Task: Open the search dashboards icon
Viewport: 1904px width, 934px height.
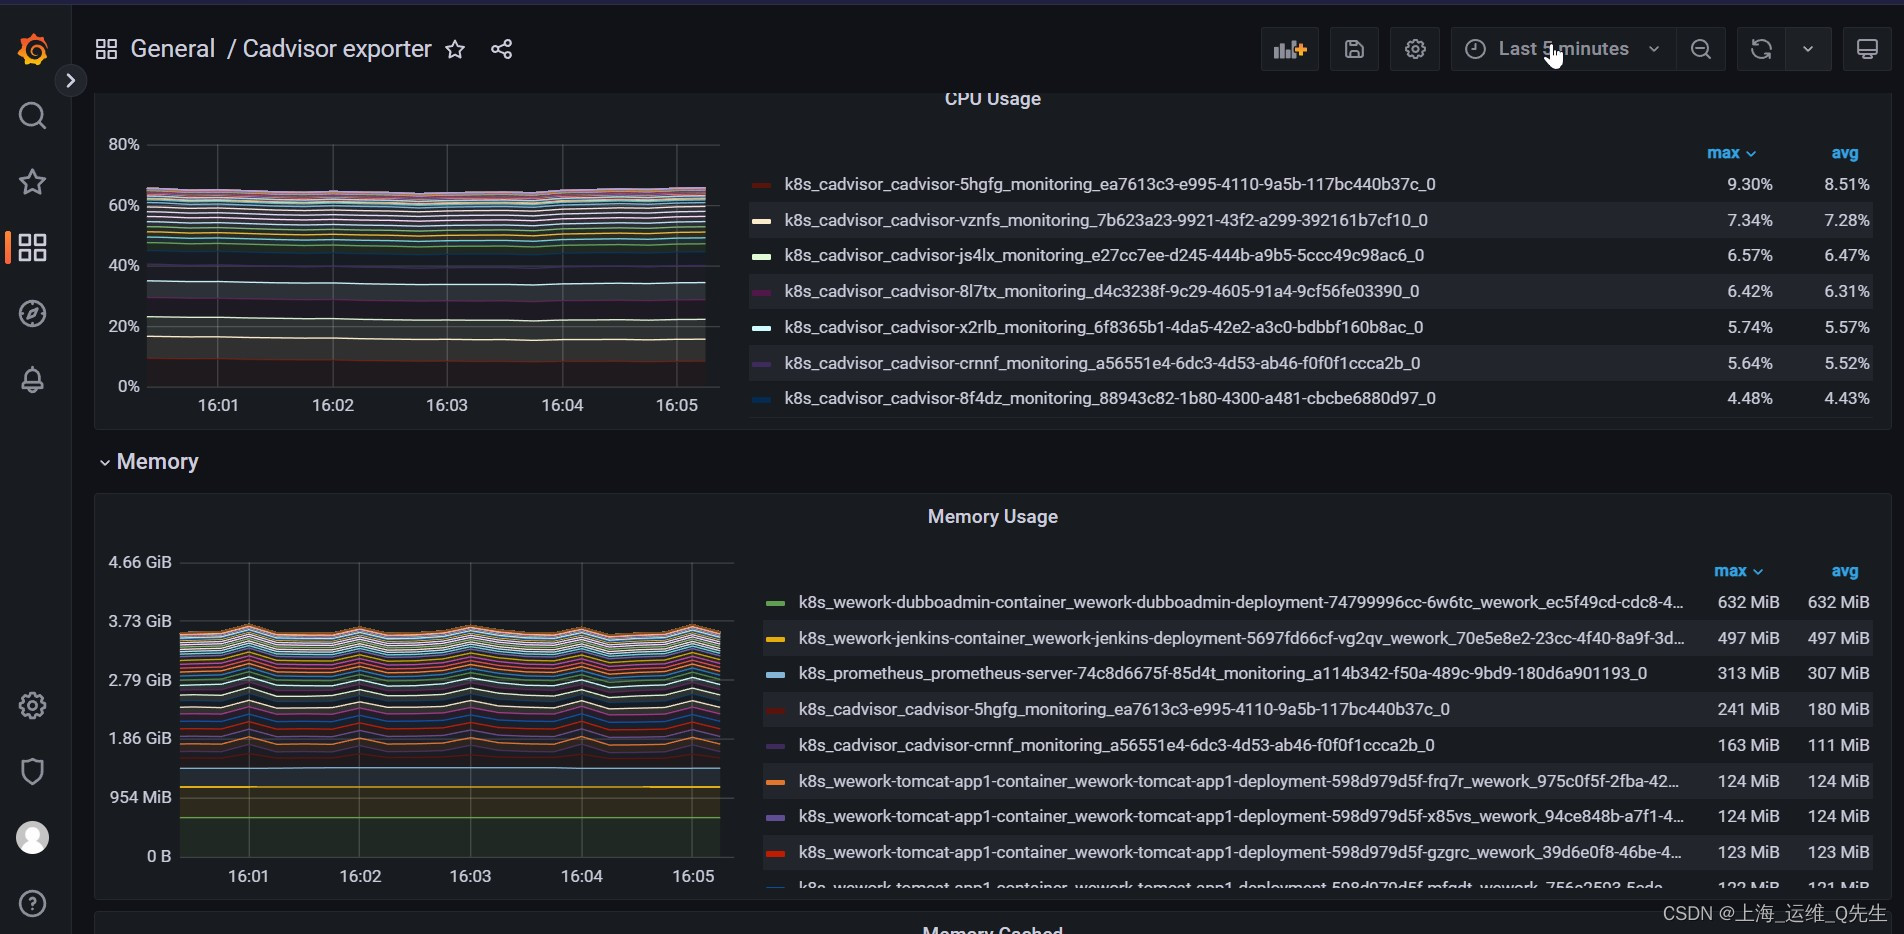Action: coord(33,116)
